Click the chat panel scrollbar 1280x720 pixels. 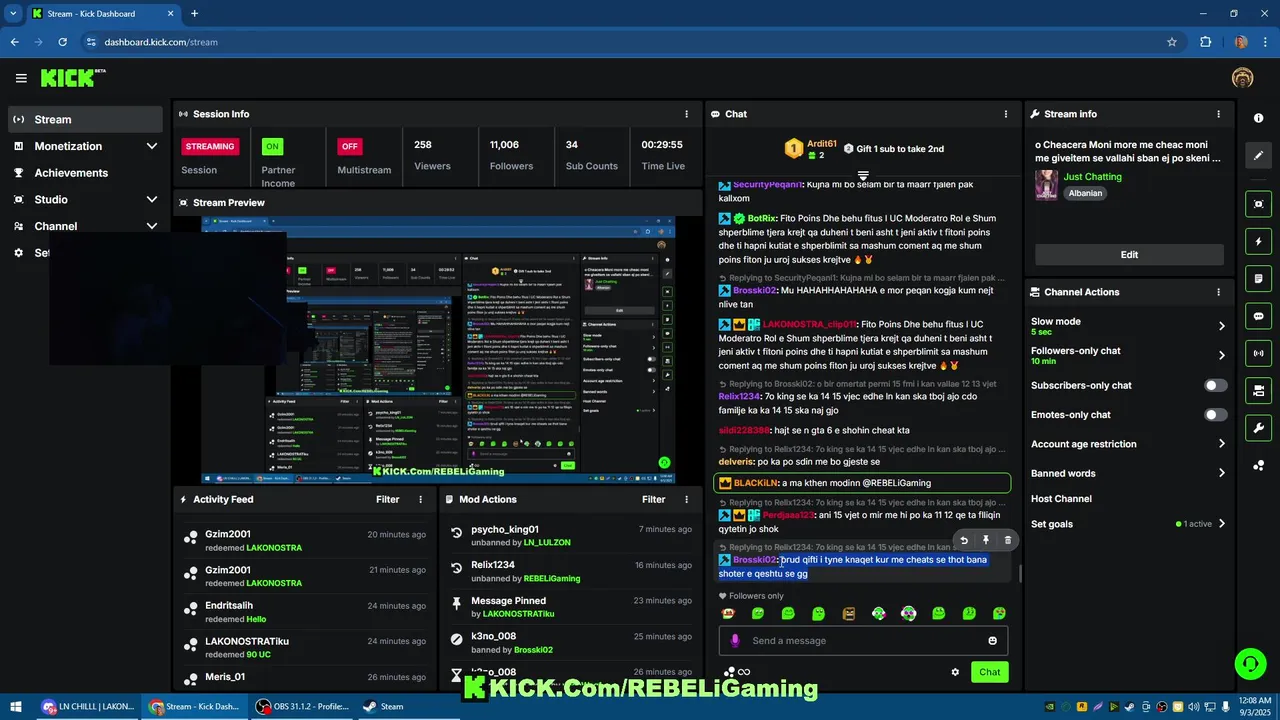click(x=1020, y=574)
